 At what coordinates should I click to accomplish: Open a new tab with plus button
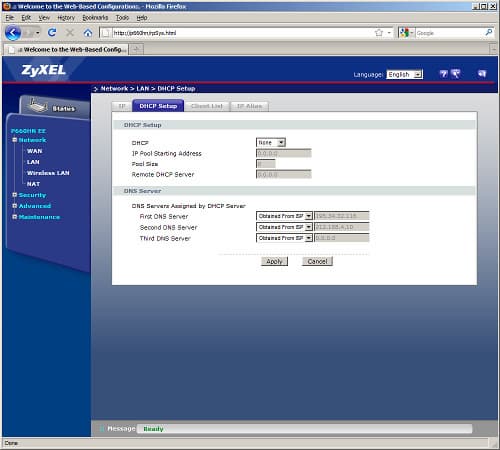tap(136, 49)
